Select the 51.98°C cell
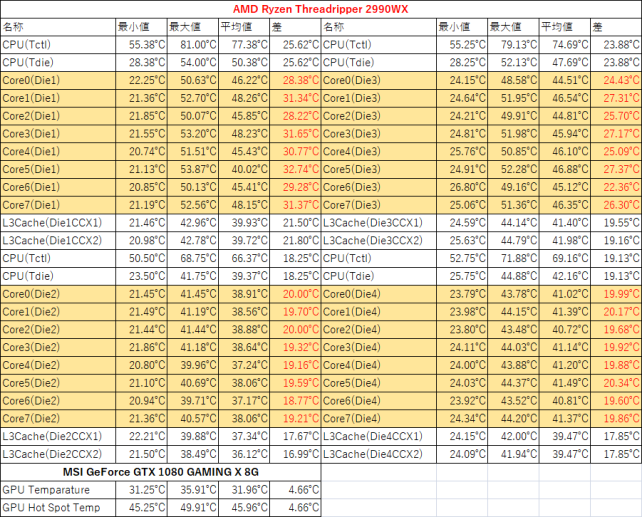The width and height of the screenshot is (642, 517). point(513,134)
